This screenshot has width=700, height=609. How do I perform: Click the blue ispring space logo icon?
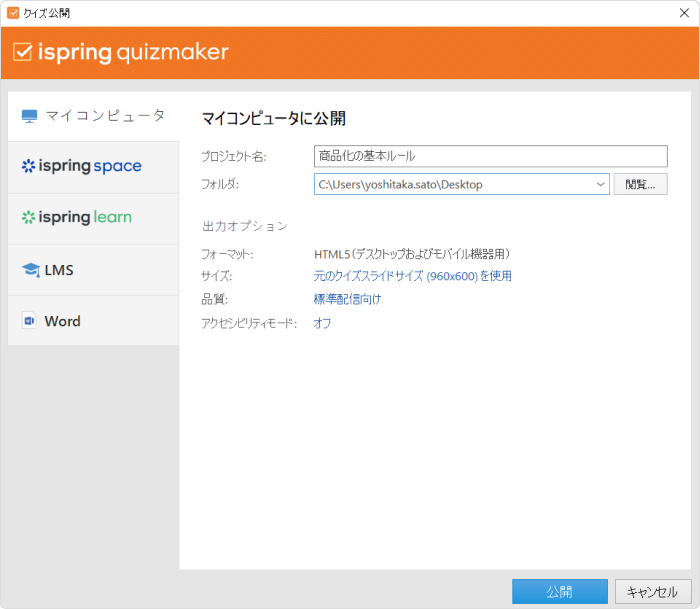click(x=28, y=166)
